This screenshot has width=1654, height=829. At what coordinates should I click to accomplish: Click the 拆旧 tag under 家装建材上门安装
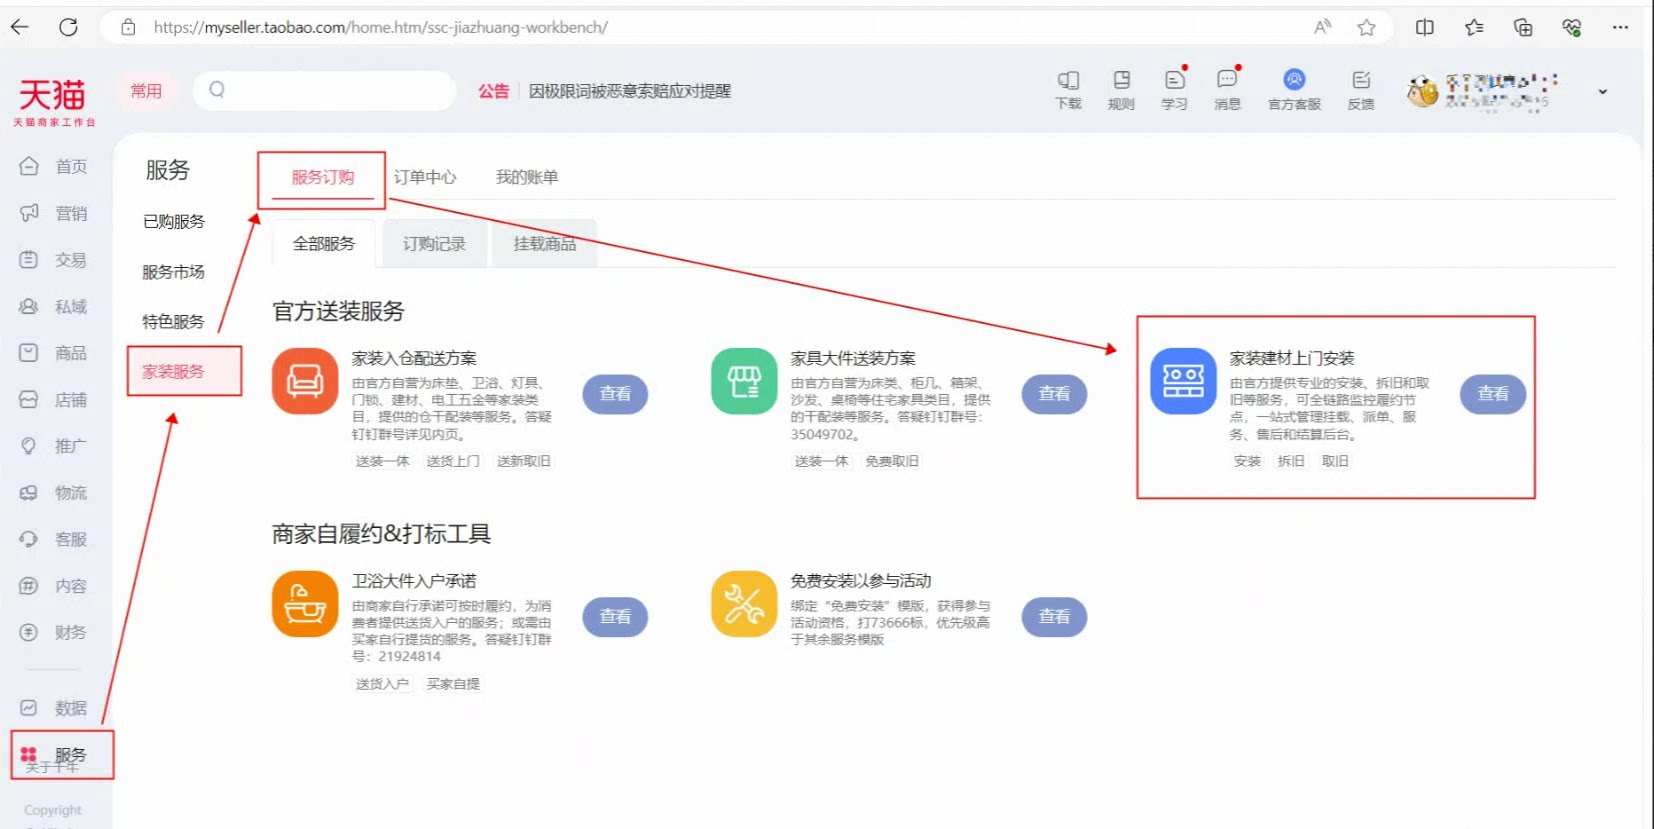pos(1291,461)
